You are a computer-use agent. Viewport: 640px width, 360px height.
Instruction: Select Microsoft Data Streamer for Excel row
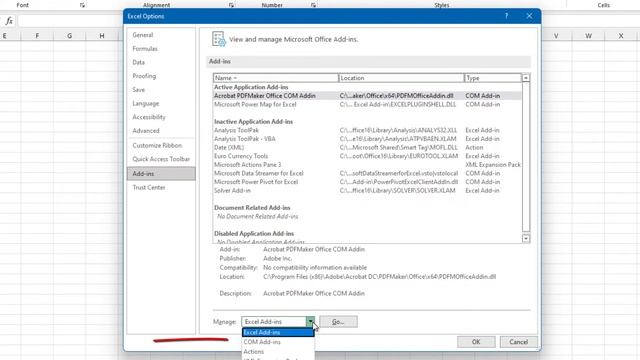pyautogui.click(x=367, y=173)
